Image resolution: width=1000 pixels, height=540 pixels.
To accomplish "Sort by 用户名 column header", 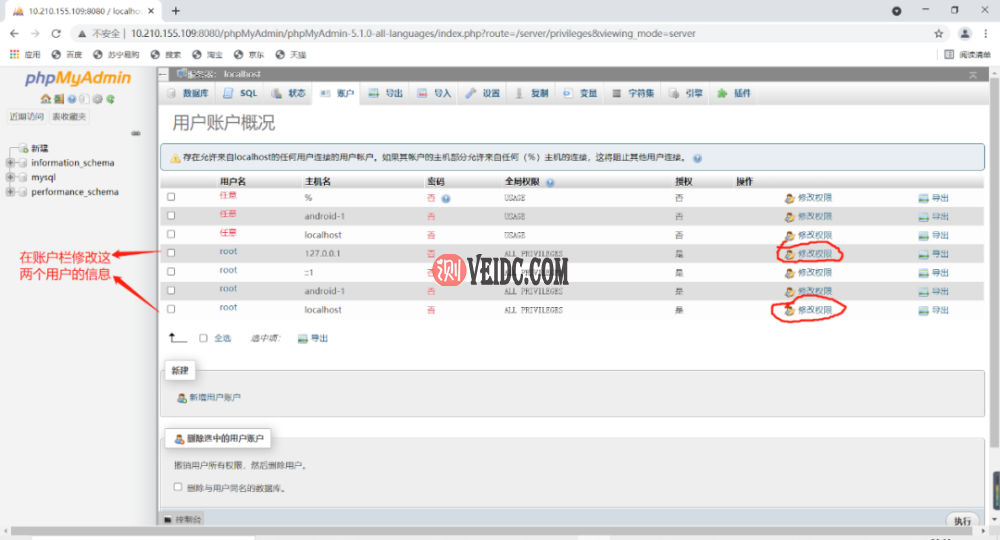I will click(233, 182).
